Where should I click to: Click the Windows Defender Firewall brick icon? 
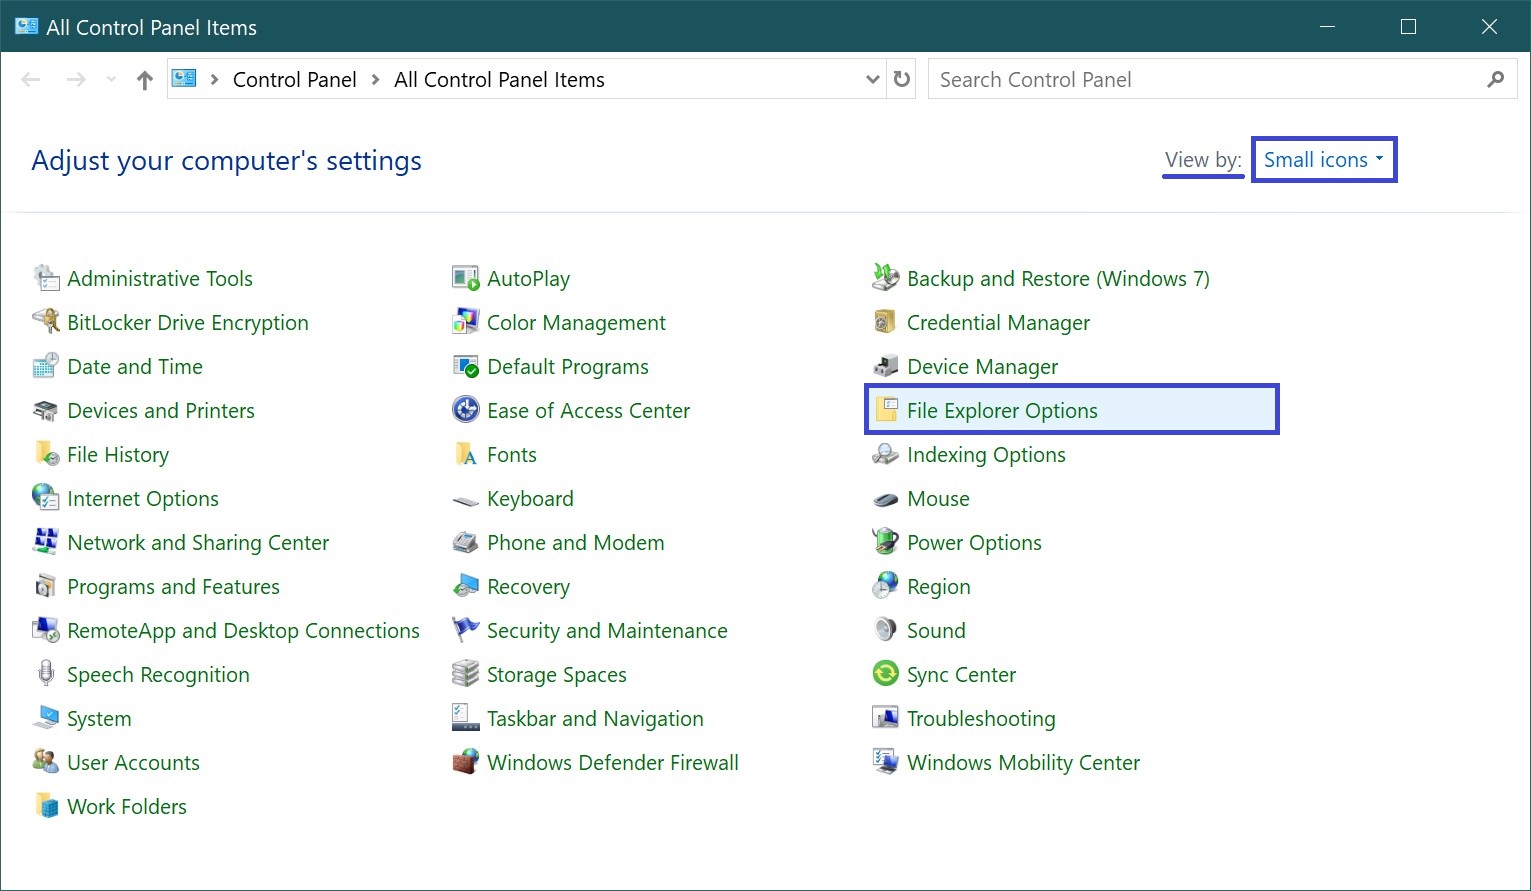(x=466, y=762)
